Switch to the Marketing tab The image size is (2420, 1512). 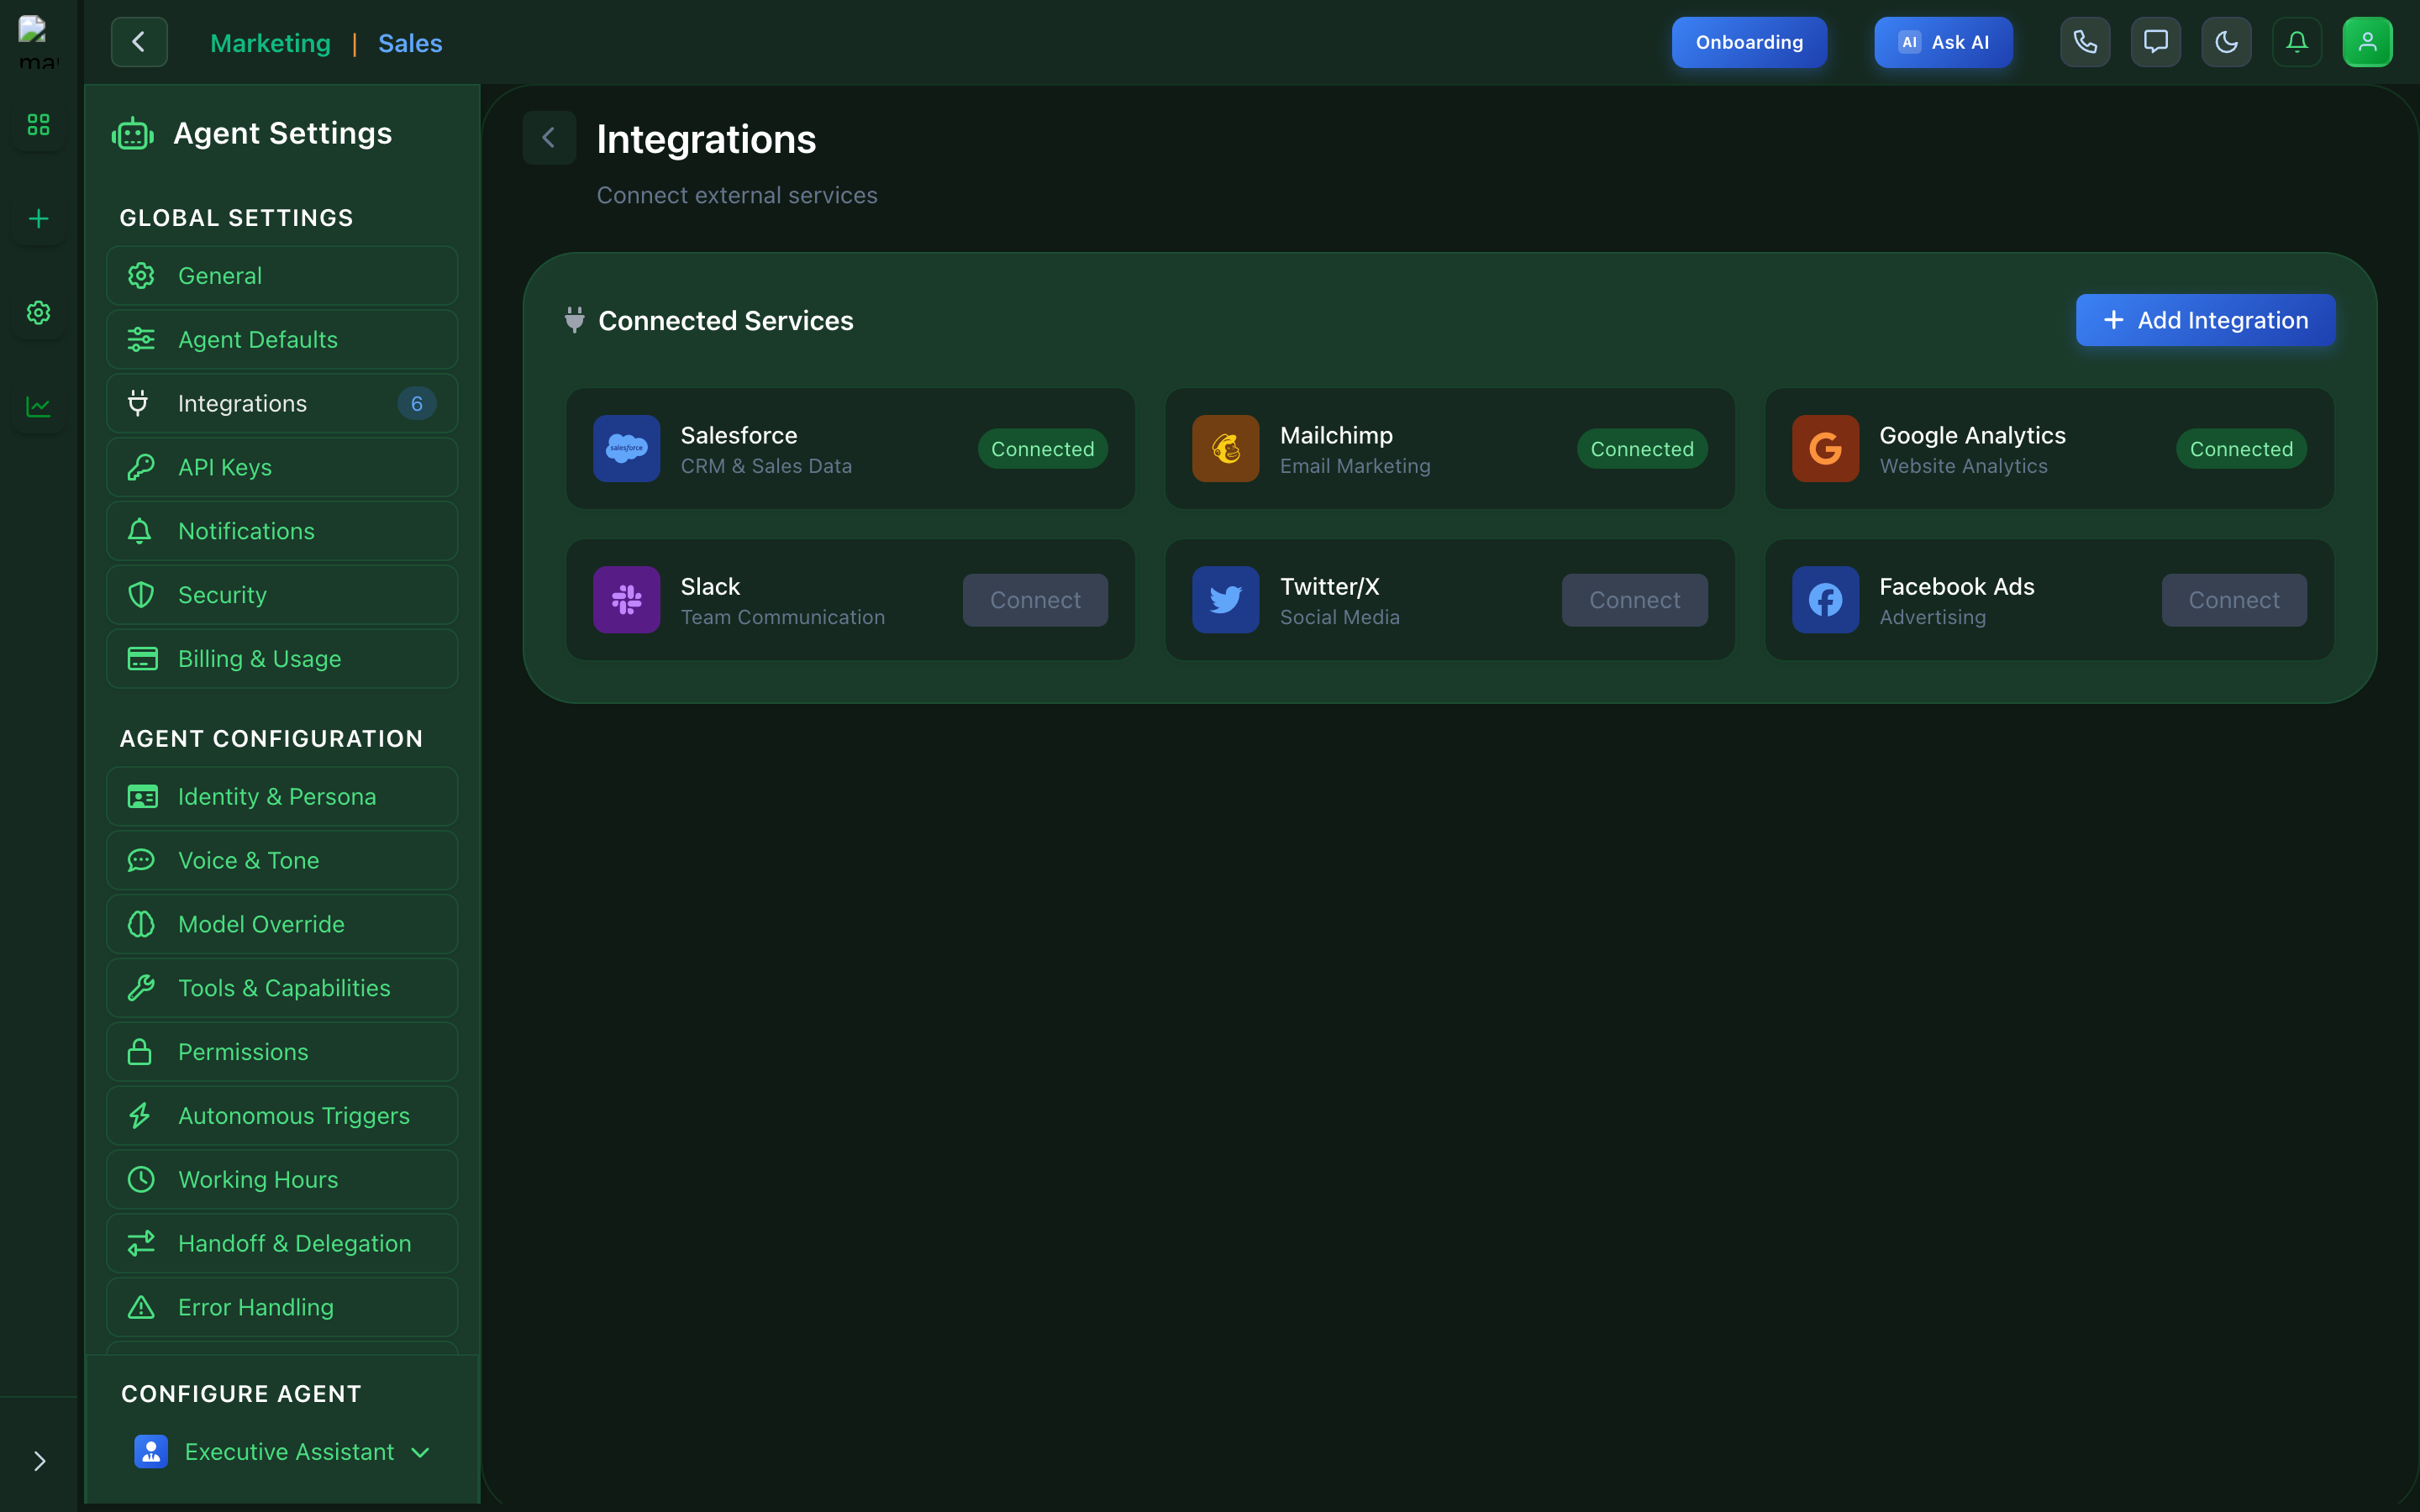[x=270, y=43]
